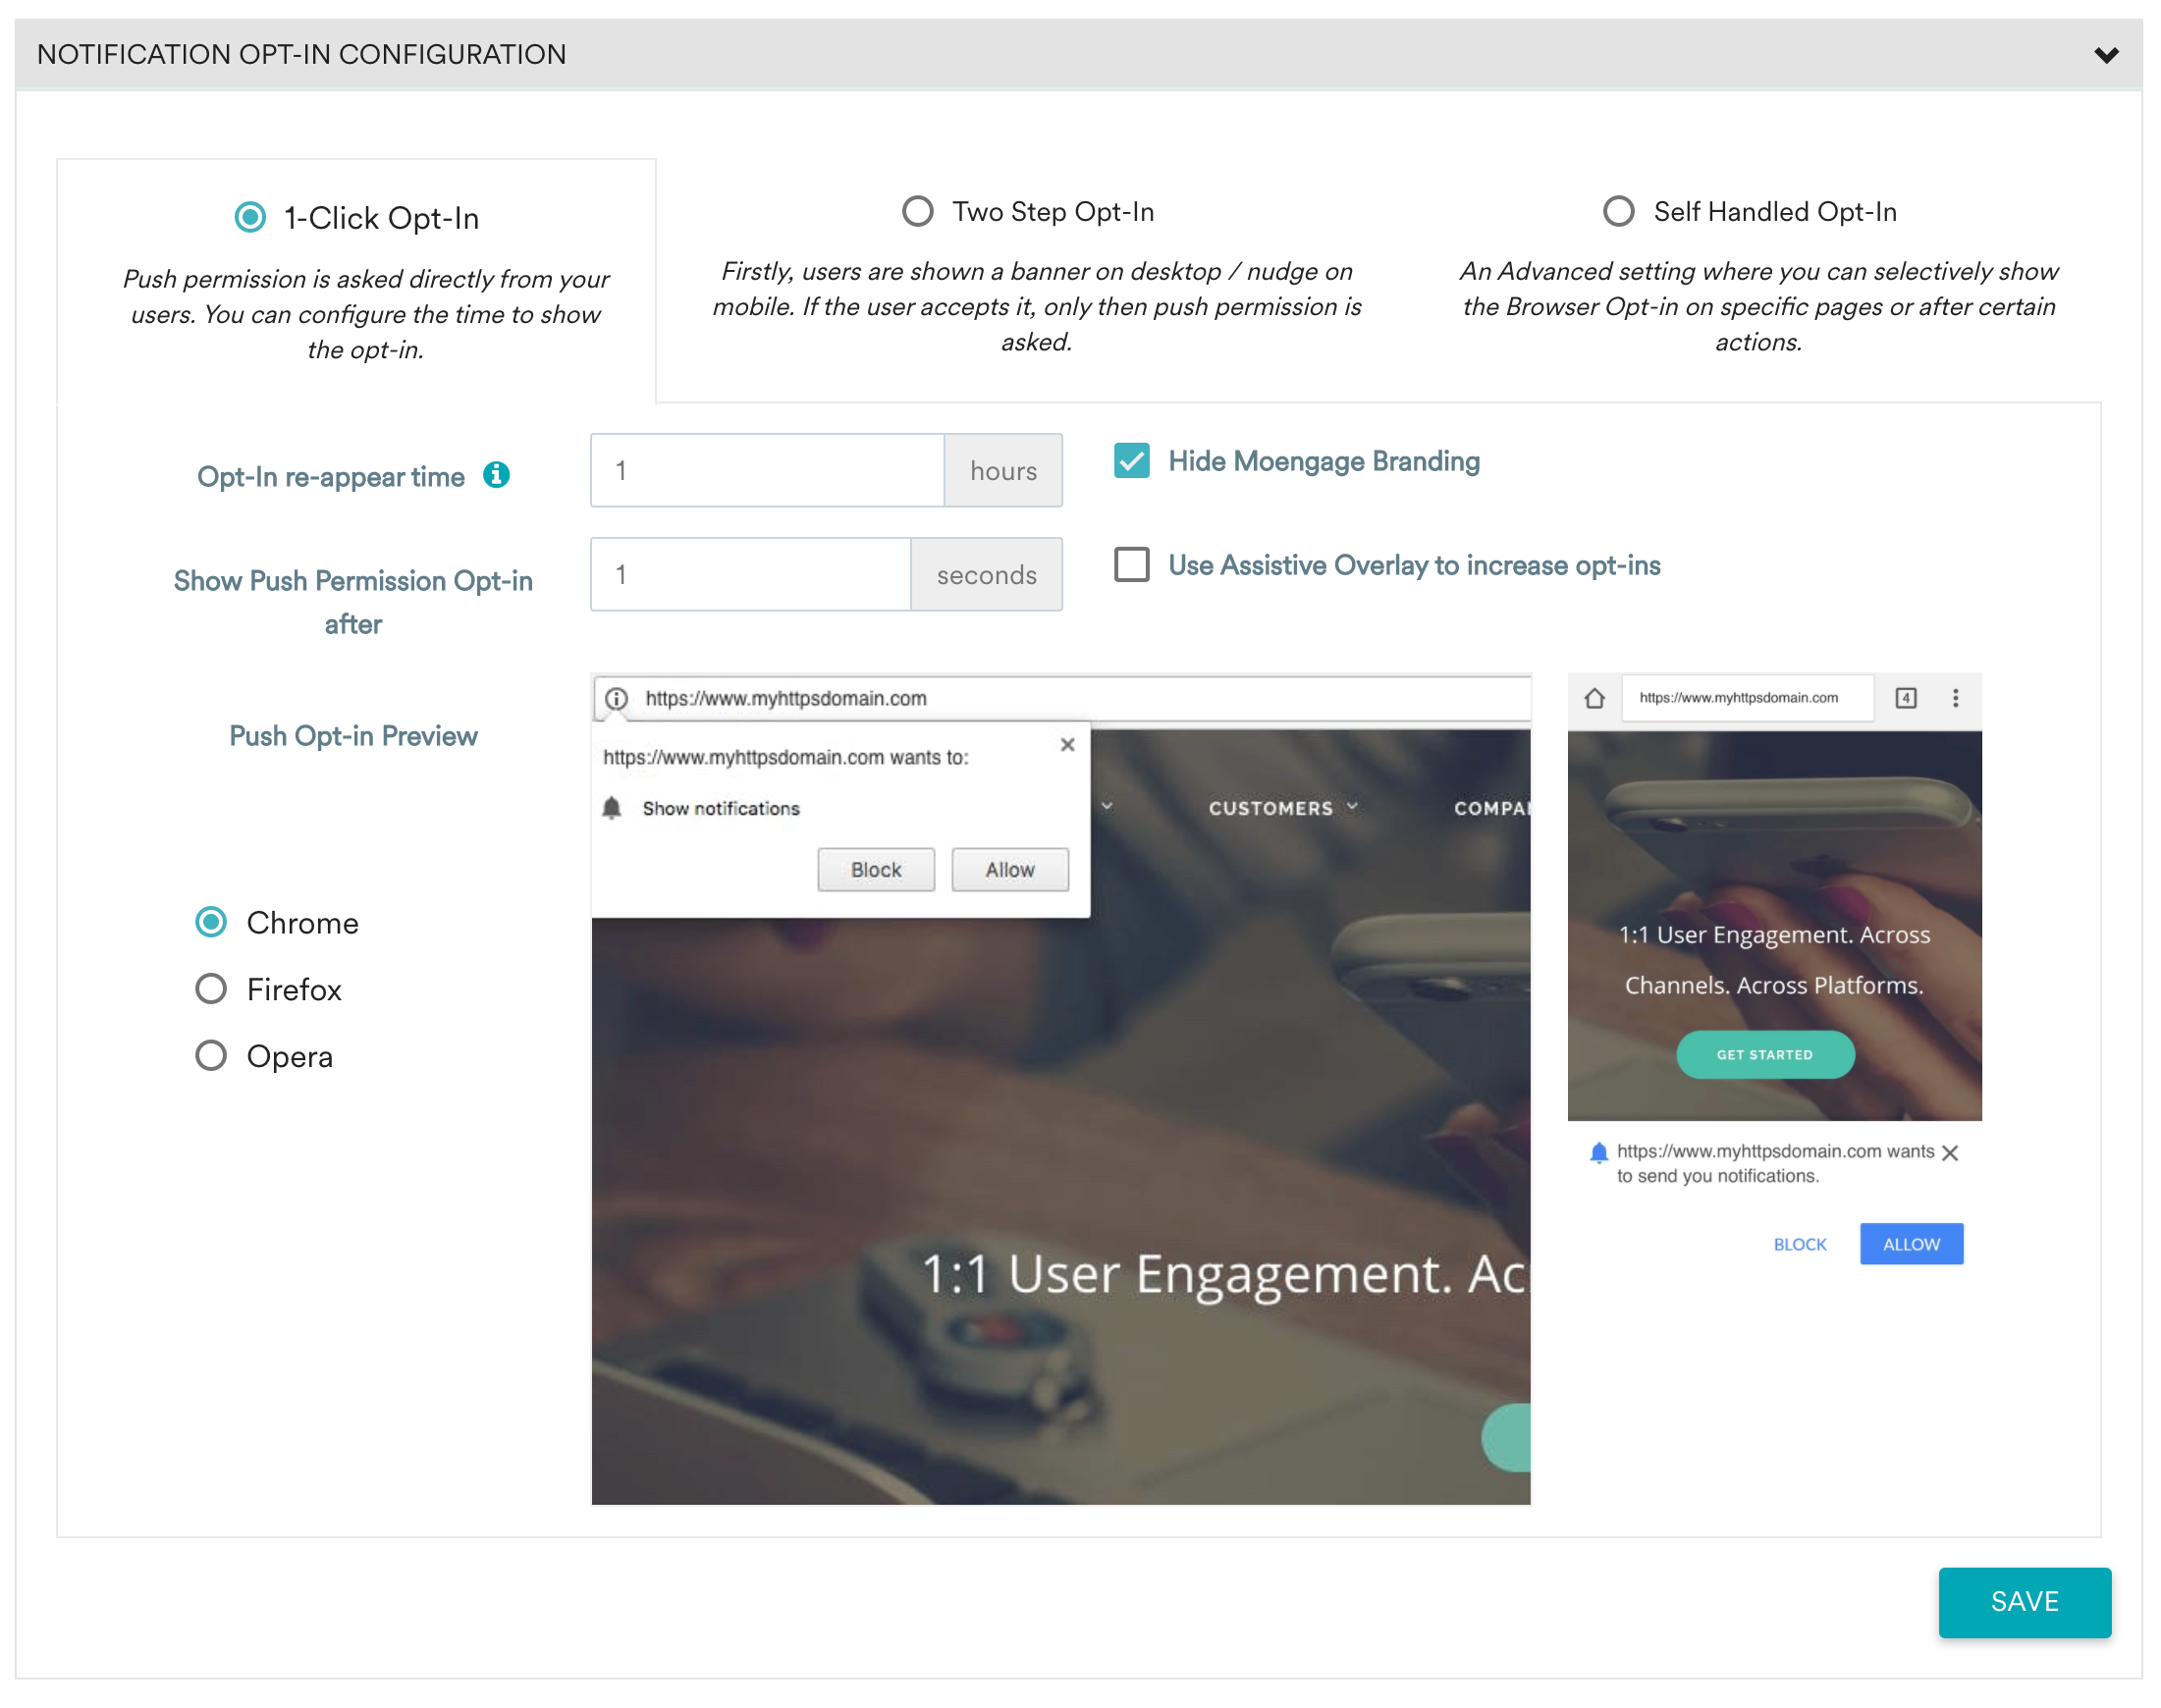Enable Use Assistive Overlay checkbox
The height and width of the screenshot is (1708, 2161).
click(x=1131, y=565)
